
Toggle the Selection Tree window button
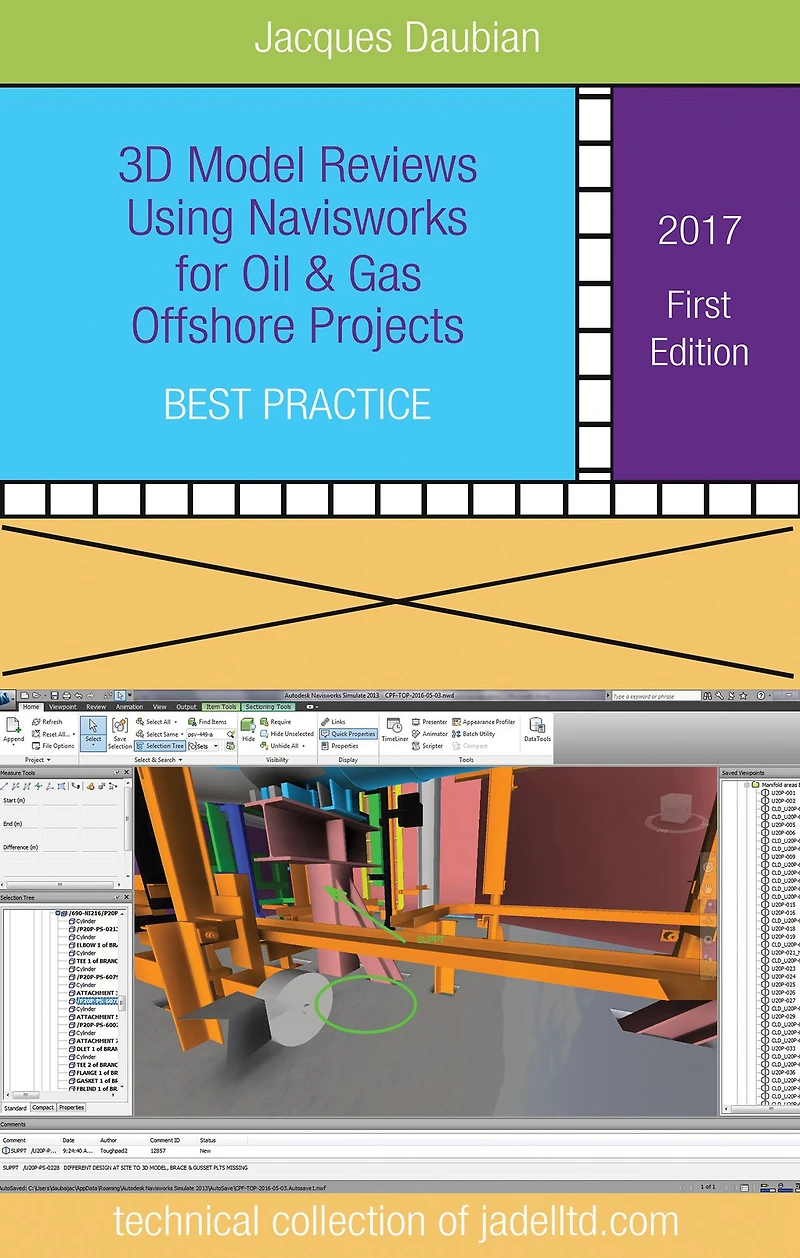(160, 745)
